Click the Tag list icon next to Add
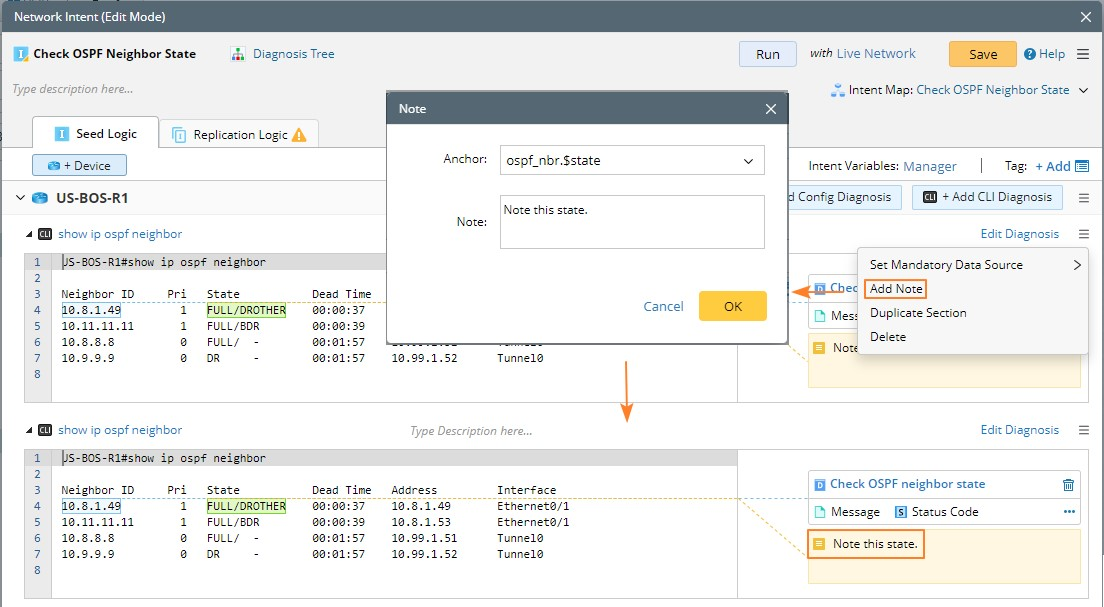This screenshot has width=1104, height=607. point(1081,166)
